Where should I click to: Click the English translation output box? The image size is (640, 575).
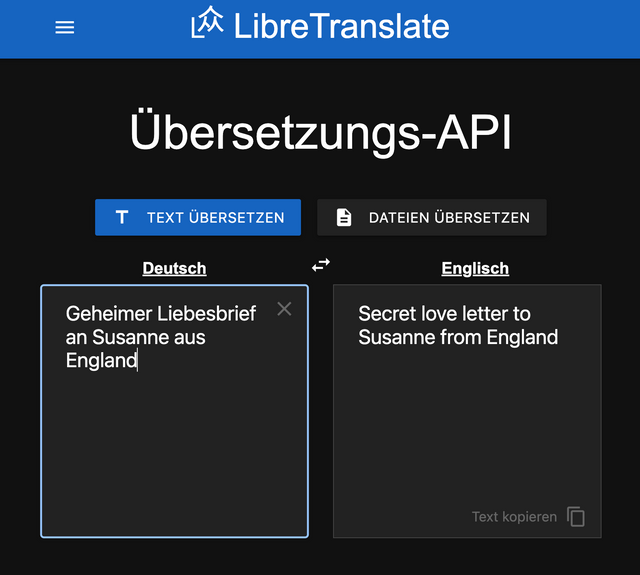click(467, 411)
